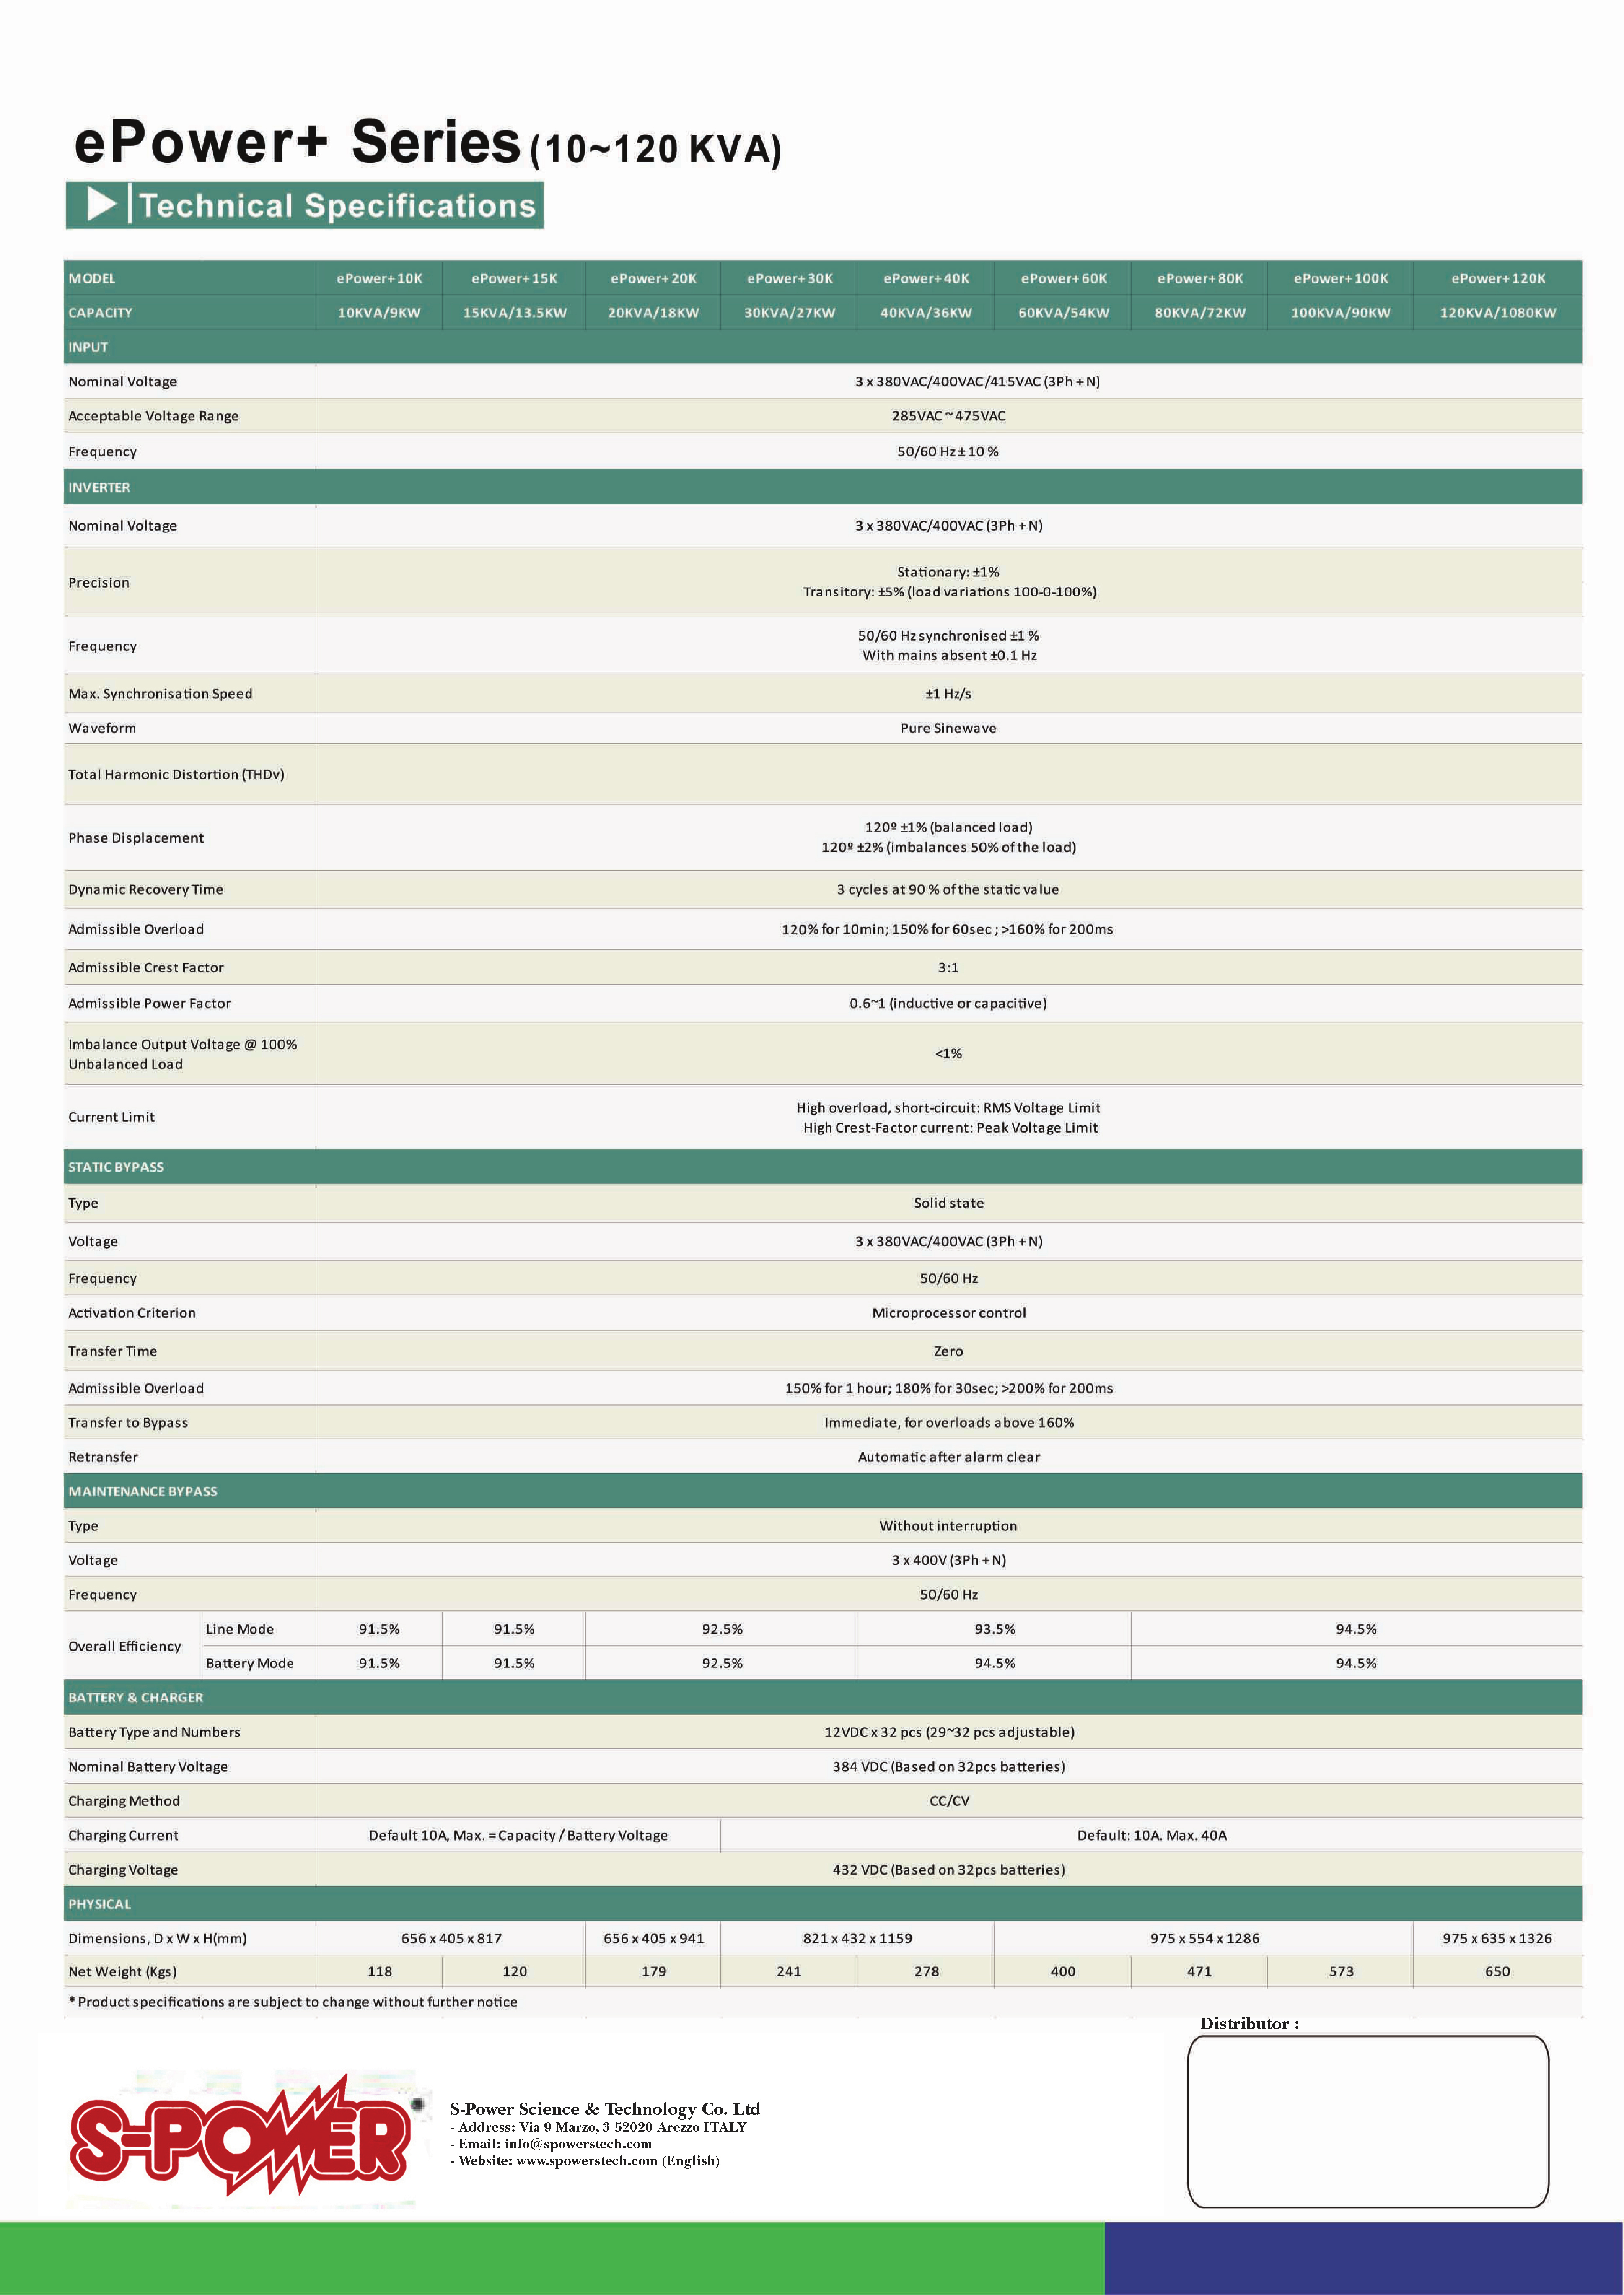Click the <1% imbalance output voltage value
The image size is (1624, 2295).
pos(948,1054)
